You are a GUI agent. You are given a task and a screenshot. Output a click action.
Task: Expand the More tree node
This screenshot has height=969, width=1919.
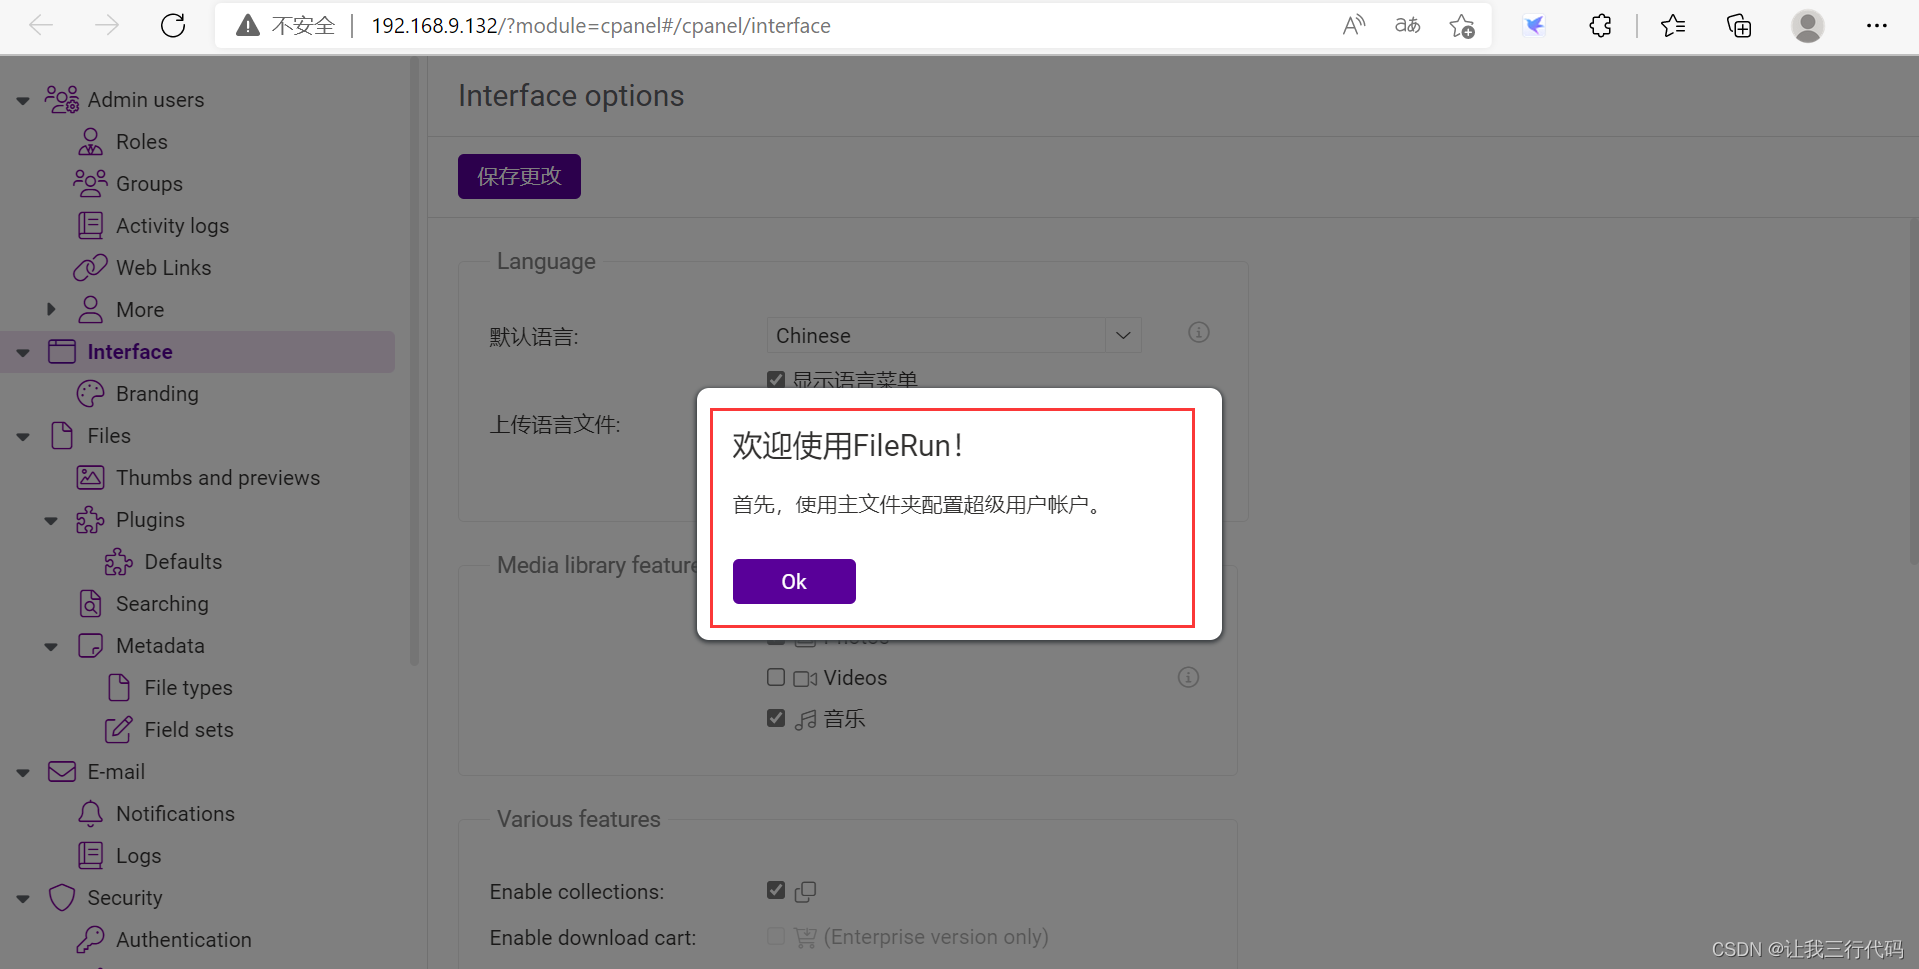click(51, 309)
